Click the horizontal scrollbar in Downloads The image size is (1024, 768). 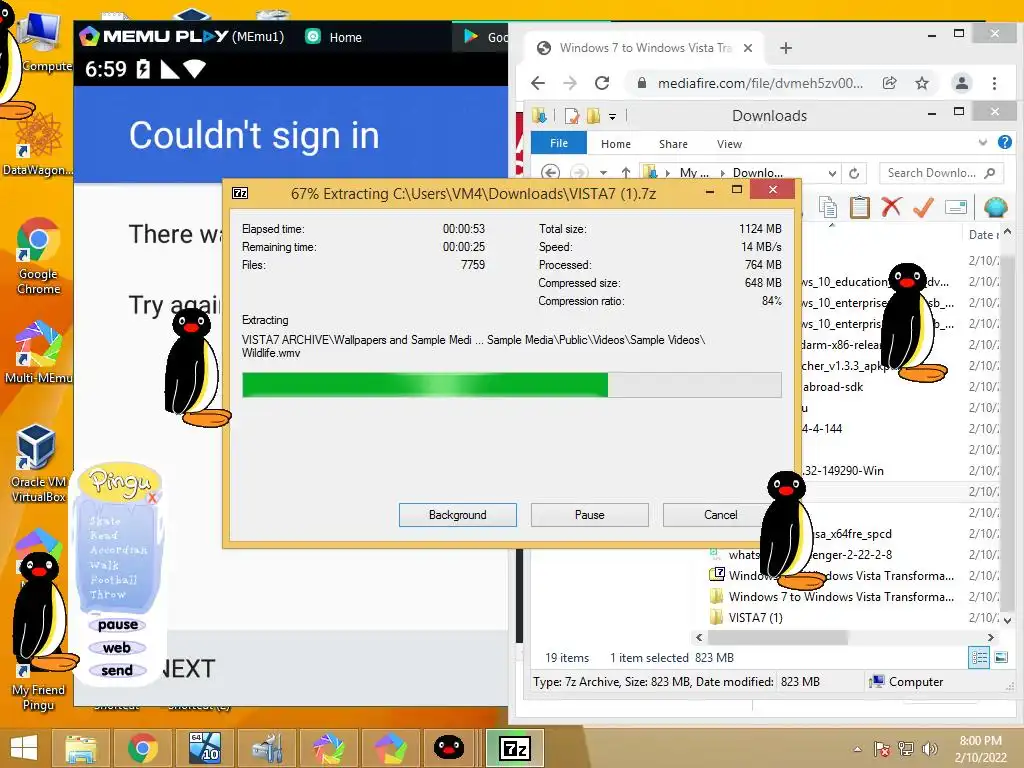[x=777, y=637]
